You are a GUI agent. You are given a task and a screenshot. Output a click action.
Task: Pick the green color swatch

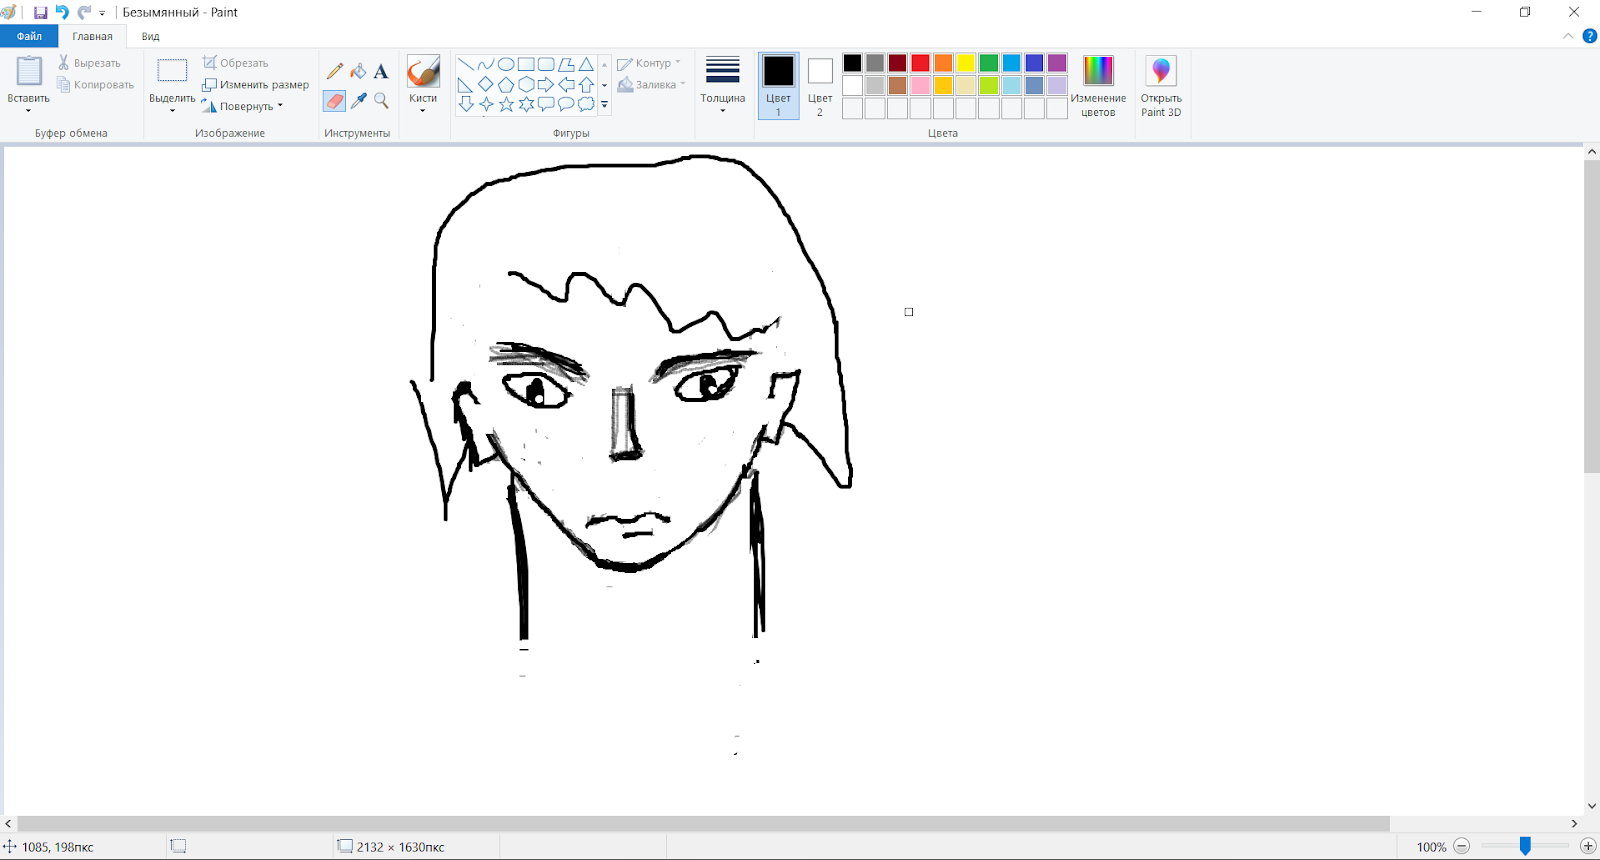989,63
